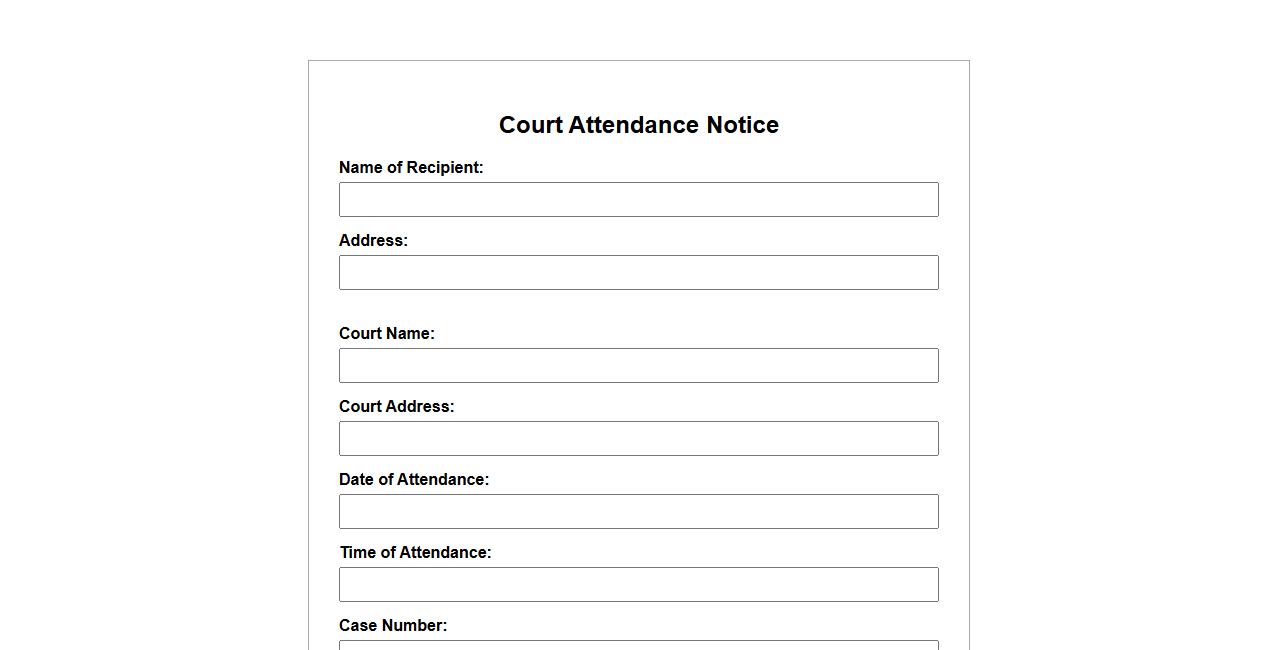Click the "Case Number:" label
1278x650 pixels.
tap(393, 625)
